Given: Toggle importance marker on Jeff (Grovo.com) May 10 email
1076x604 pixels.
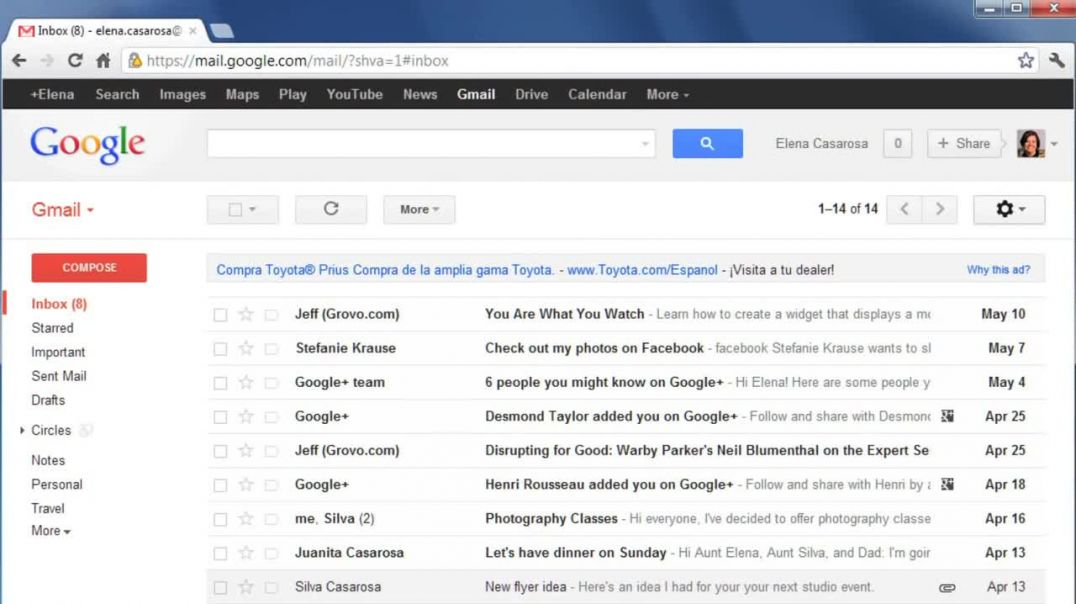Looking at the screenshot, I should (272, 315).
